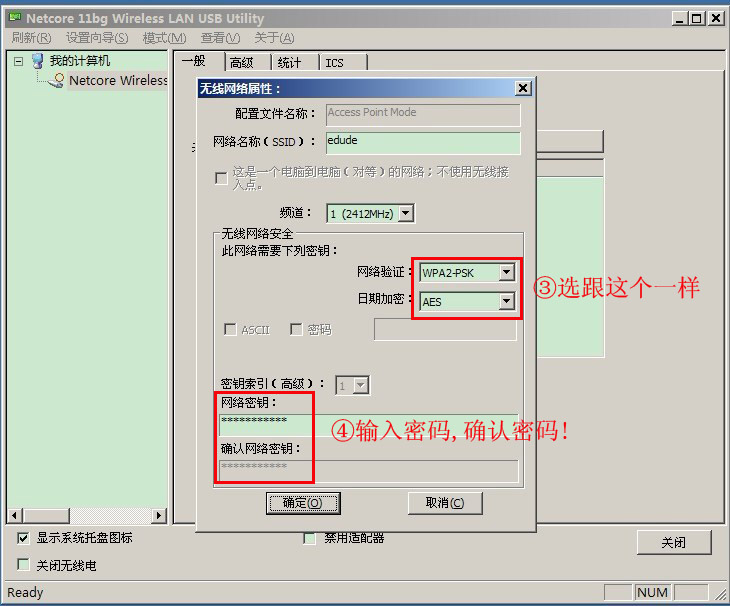Click the 取消(C) button
The height and width of the screenshot is (606, 730).
pyautogui.click(x=445, y=503)
